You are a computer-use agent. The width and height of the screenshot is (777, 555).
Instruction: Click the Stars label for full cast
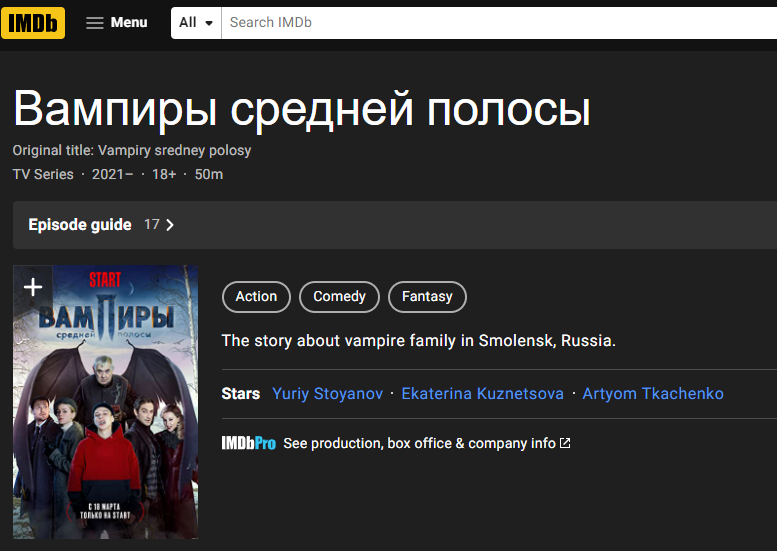(240, 394)
